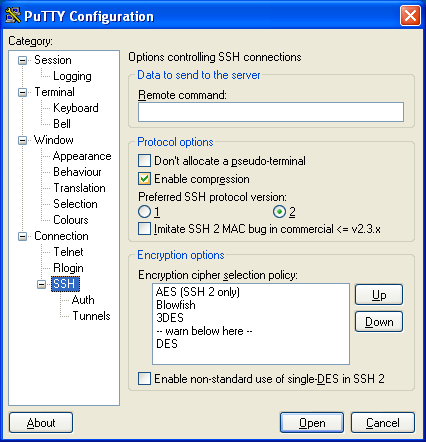Viewport: 426px width, 442px height.
Task: Select SSH protocol version 1
Action: tap(144, 212)
